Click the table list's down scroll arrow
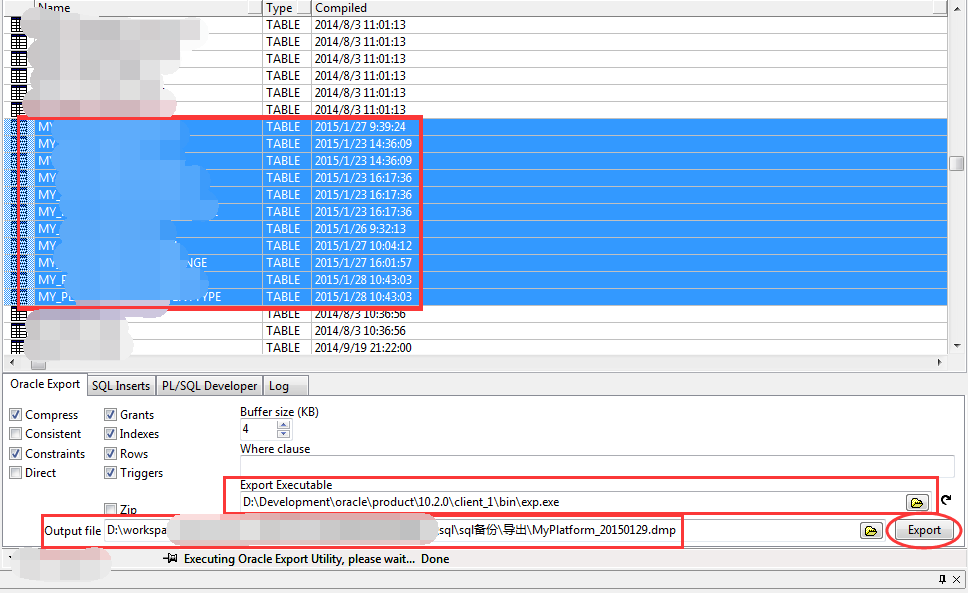 tap(956, 346)
